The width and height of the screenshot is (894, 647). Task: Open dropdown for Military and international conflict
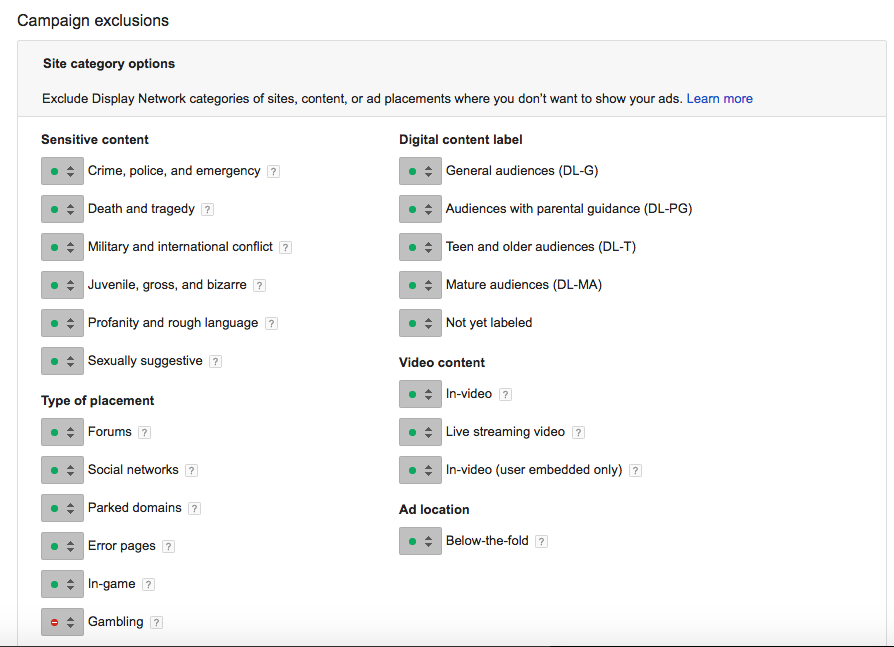tap(62, 247)
